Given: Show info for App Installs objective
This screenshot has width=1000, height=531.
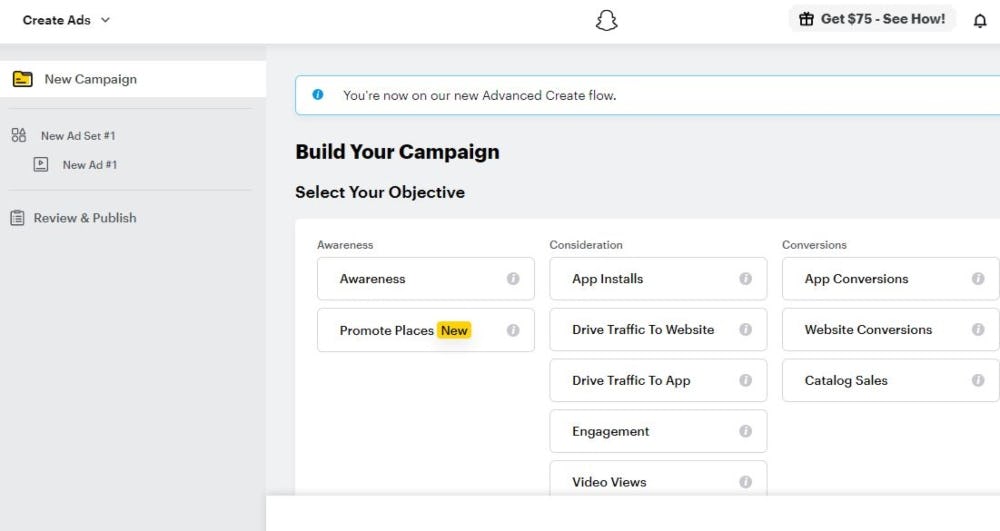Looking at the screenshot, I should (x=745, y=279).
